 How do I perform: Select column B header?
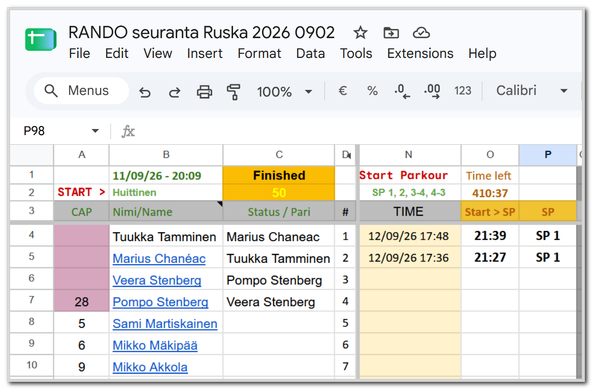pos(166,155)
